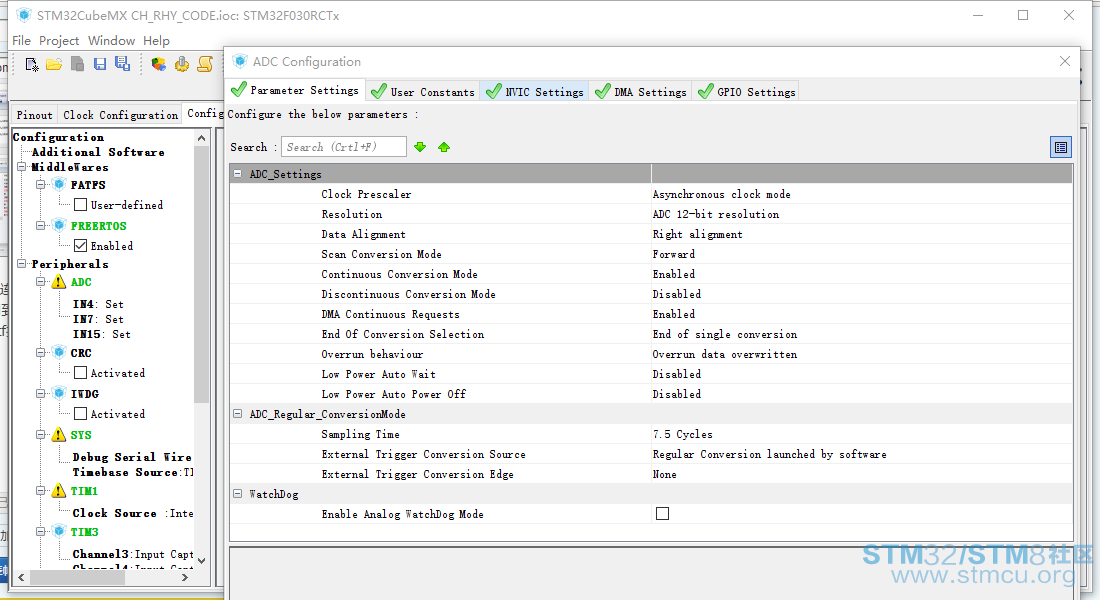Click the configuration tree vertical scrollbar thumb
This screenshot has width=1100, height=600.
pos(201,274)
